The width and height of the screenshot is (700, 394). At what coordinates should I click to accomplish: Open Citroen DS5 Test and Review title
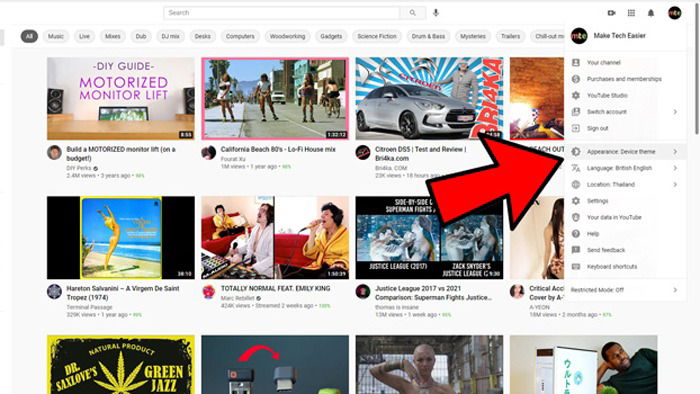pos(420,154)
